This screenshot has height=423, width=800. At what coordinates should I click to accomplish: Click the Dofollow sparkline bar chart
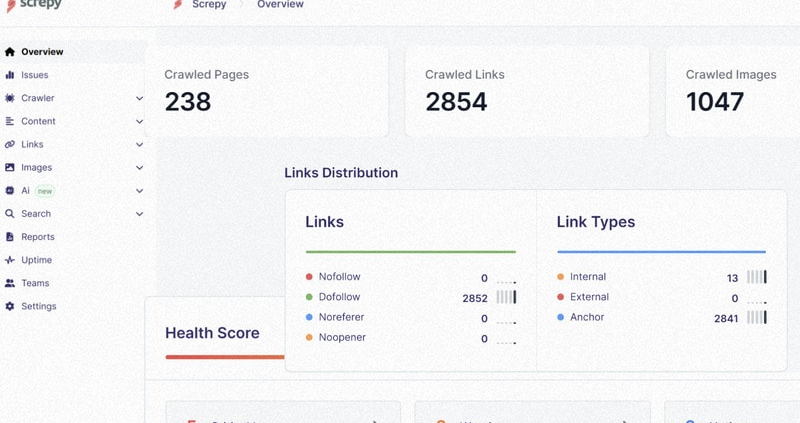(507, 297)
